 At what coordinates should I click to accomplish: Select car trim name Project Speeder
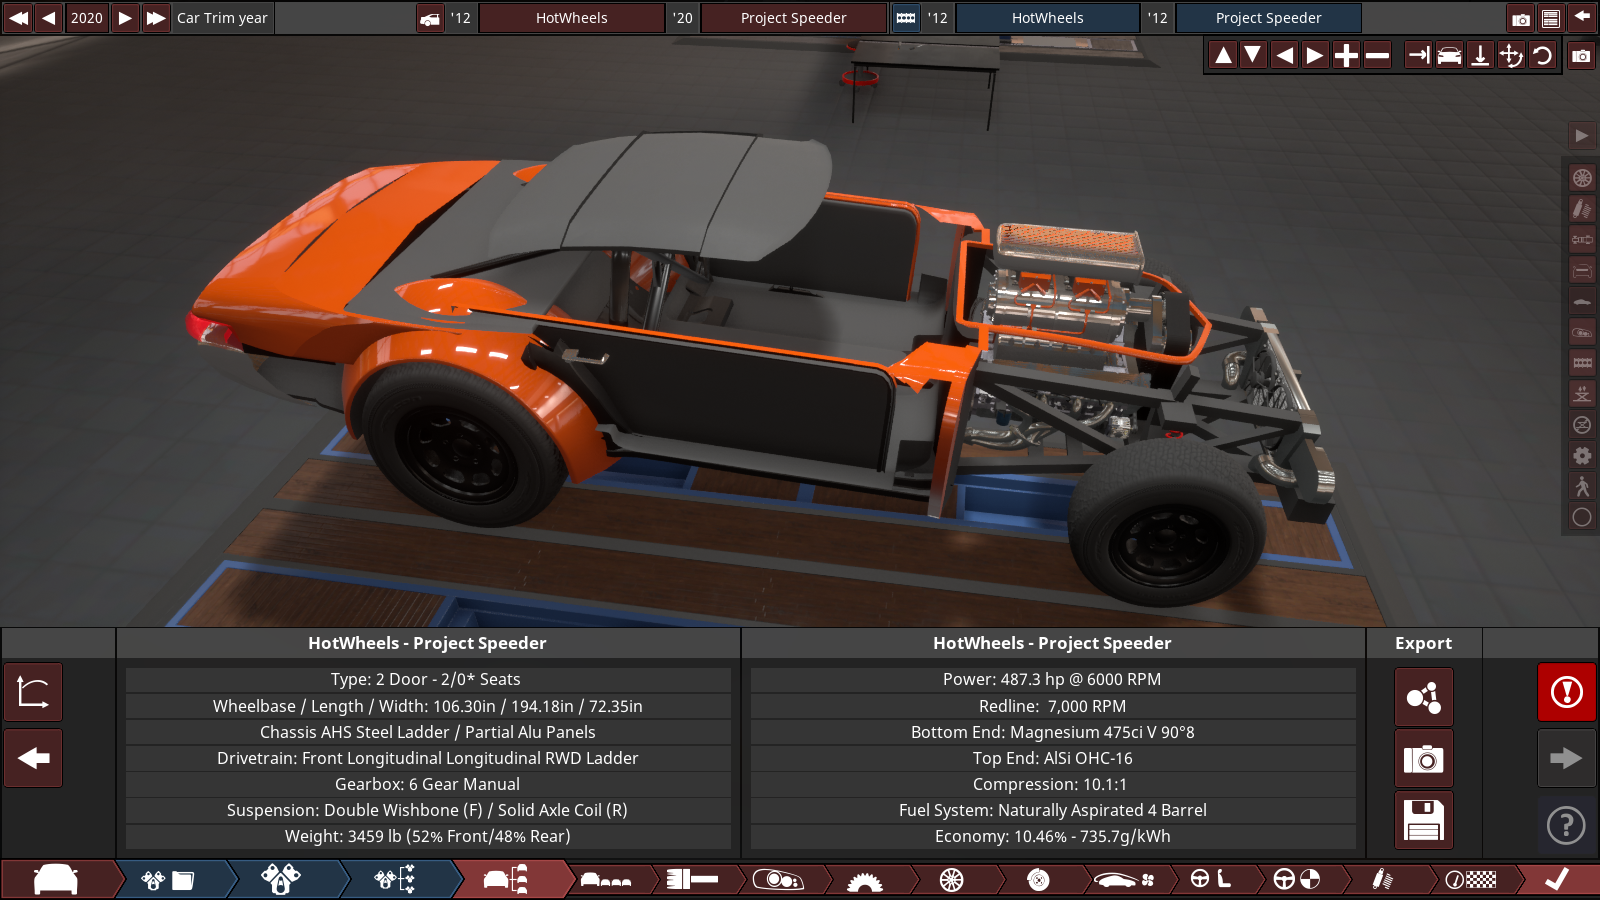click(794, 18)
